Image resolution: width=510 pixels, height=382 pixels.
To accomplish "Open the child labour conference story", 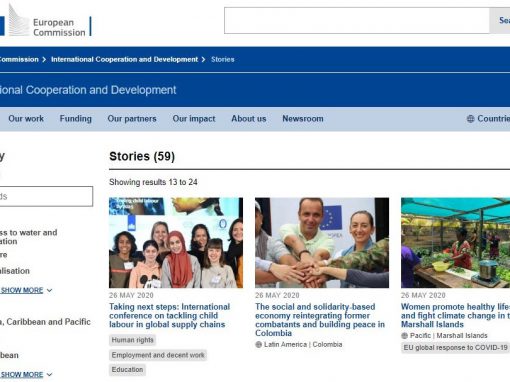I will [x=169, y=315].
